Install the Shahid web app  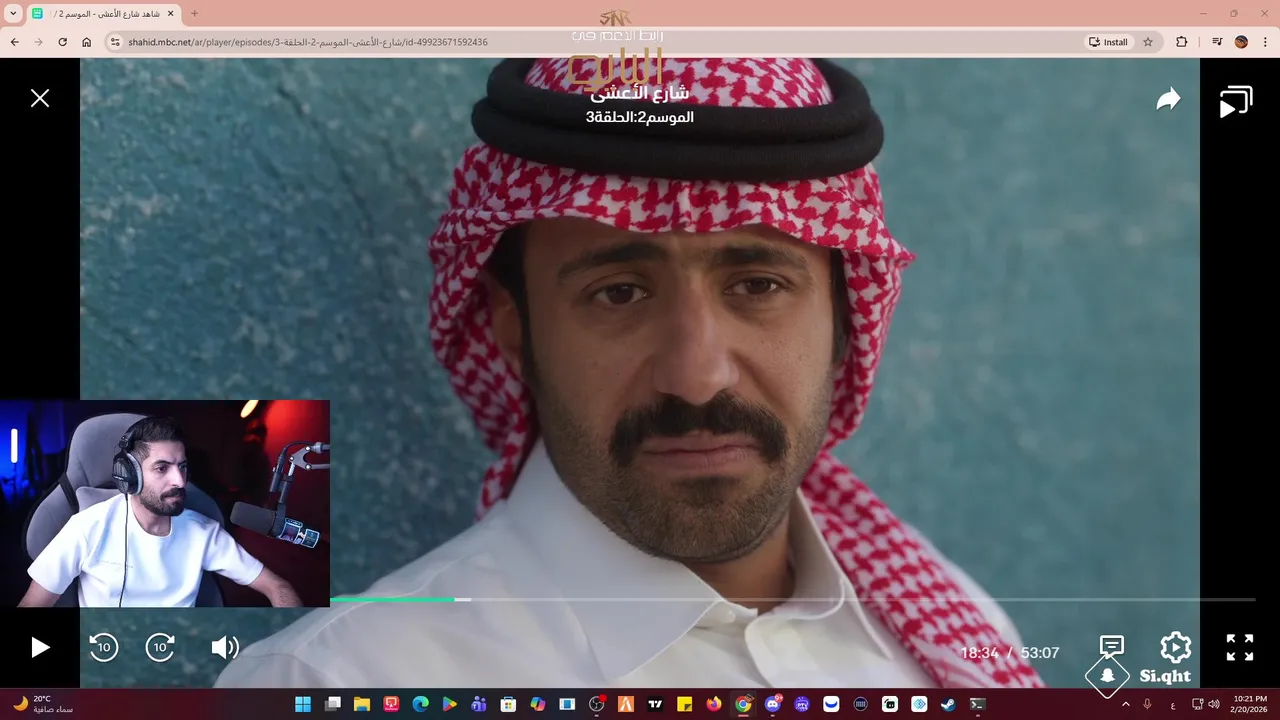point(1108,42)
